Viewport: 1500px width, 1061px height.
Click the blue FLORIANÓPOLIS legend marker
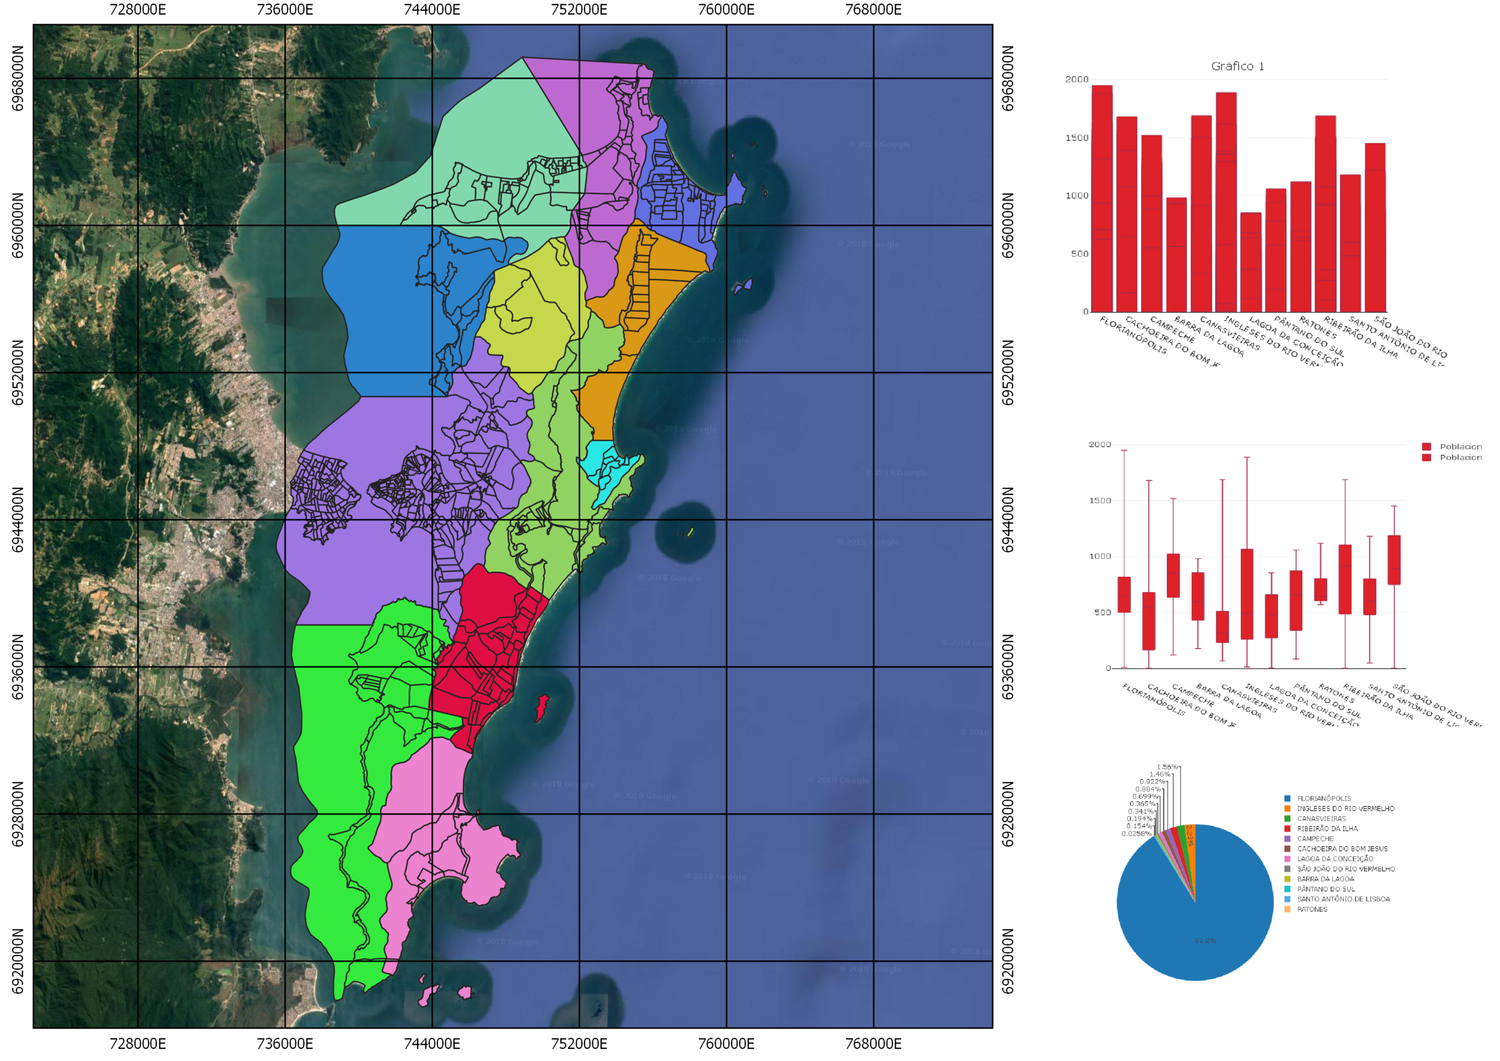(x=1287, y=798)
